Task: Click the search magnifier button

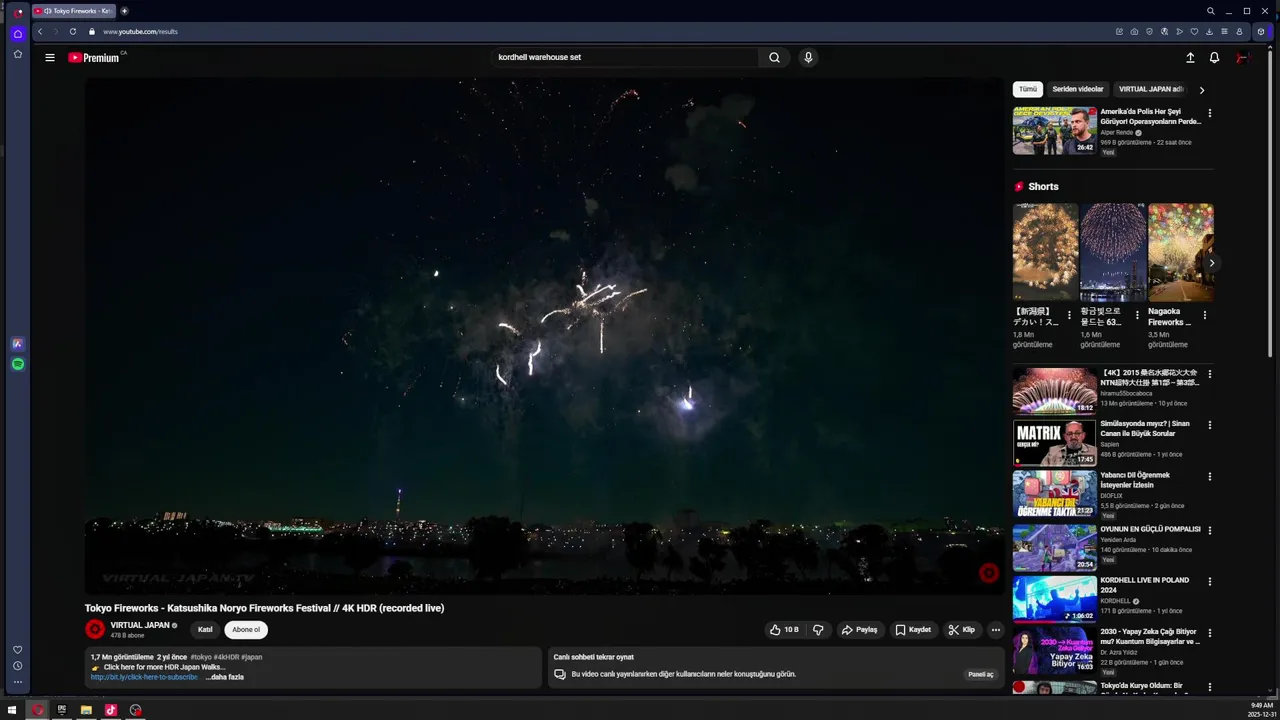Action: click(774, 58)
